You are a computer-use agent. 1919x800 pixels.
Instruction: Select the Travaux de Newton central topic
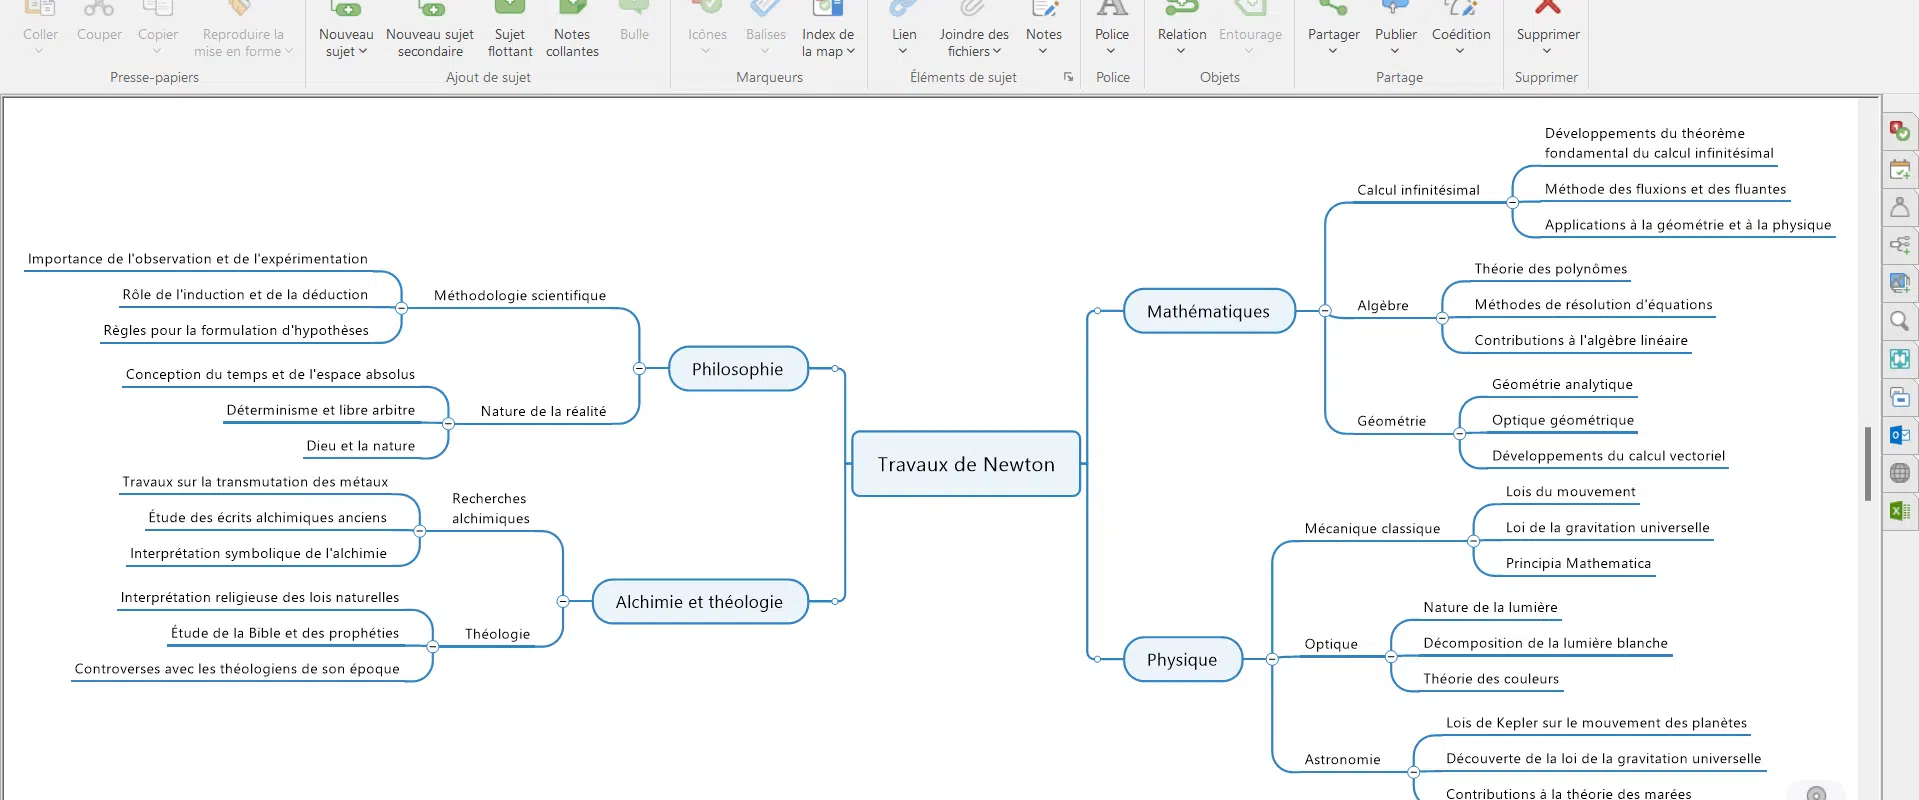pos(965,464)
